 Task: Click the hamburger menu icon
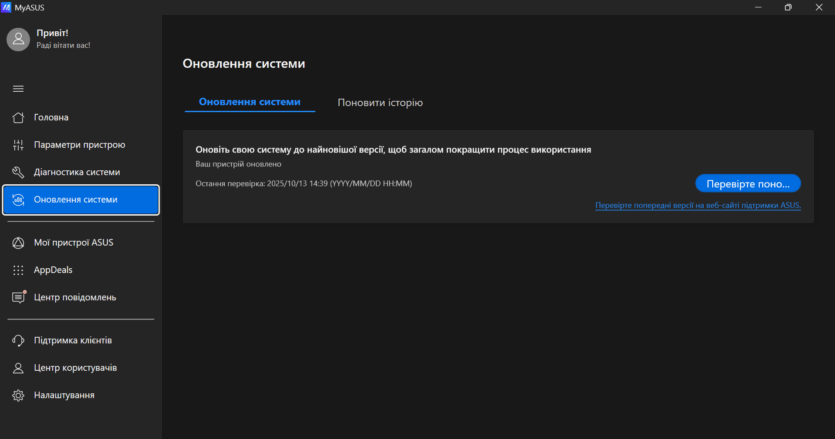[18, 89]
